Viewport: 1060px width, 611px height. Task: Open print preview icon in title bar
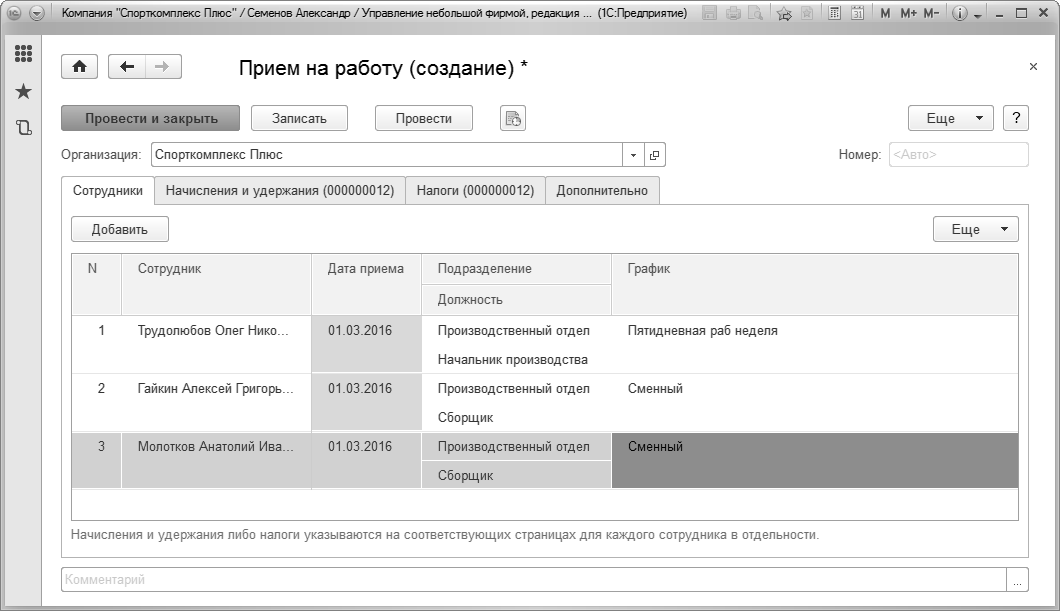[x=755, y=13]
